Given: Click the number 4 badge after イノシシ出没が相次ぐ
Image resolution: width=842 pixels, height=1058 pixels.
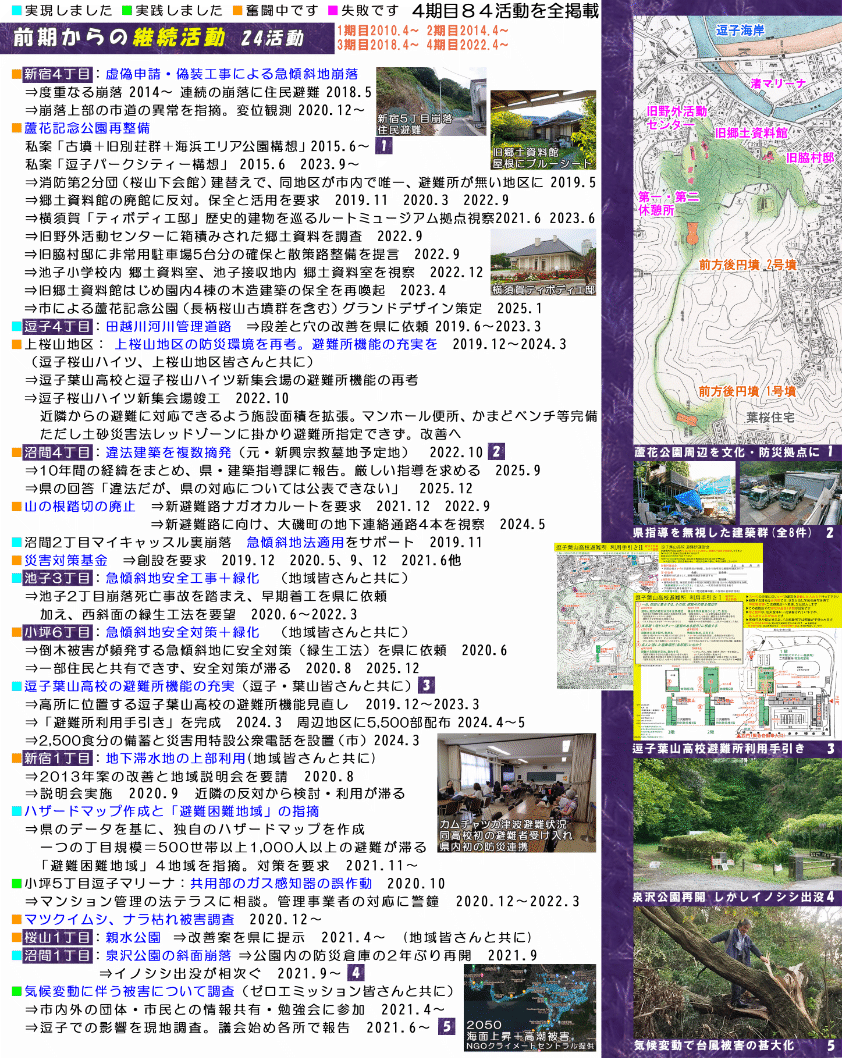Looking at the screenshot, I should click(x=356, y=972).
